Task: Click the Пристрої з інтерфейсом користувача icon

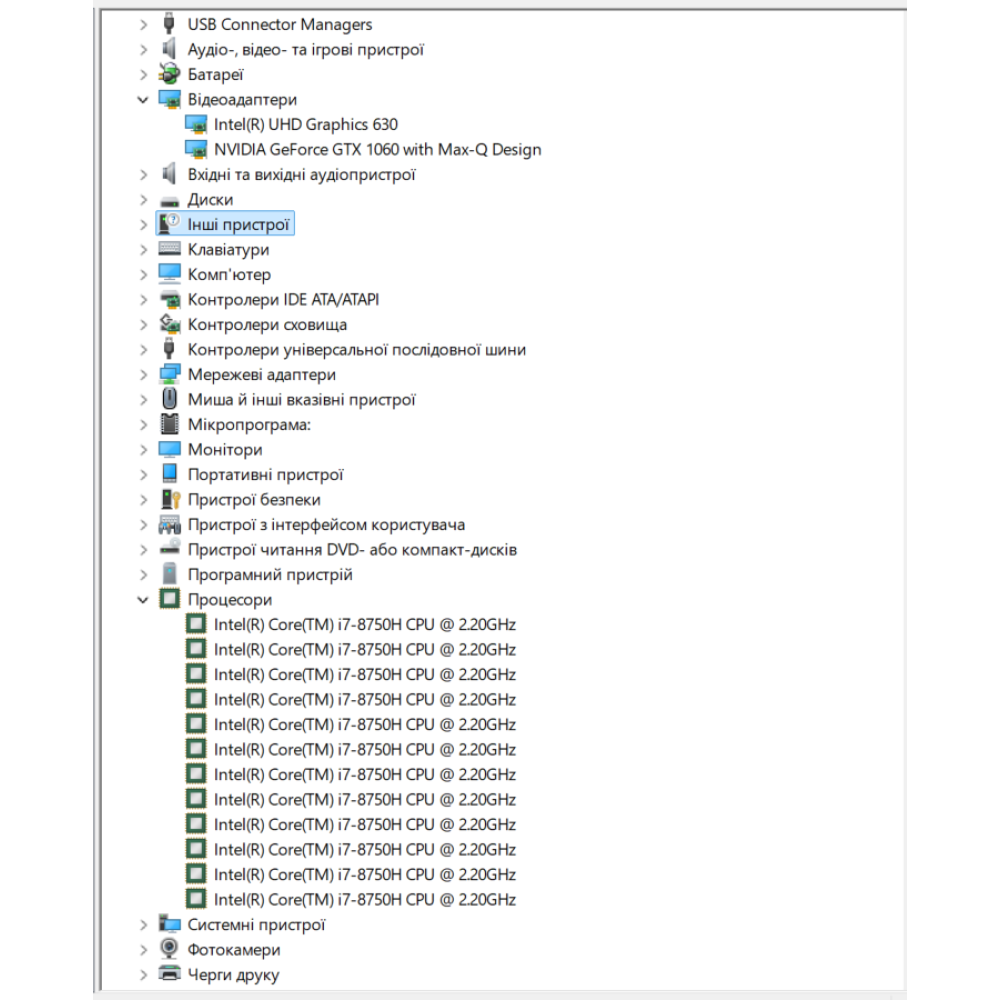Action: 170,524
